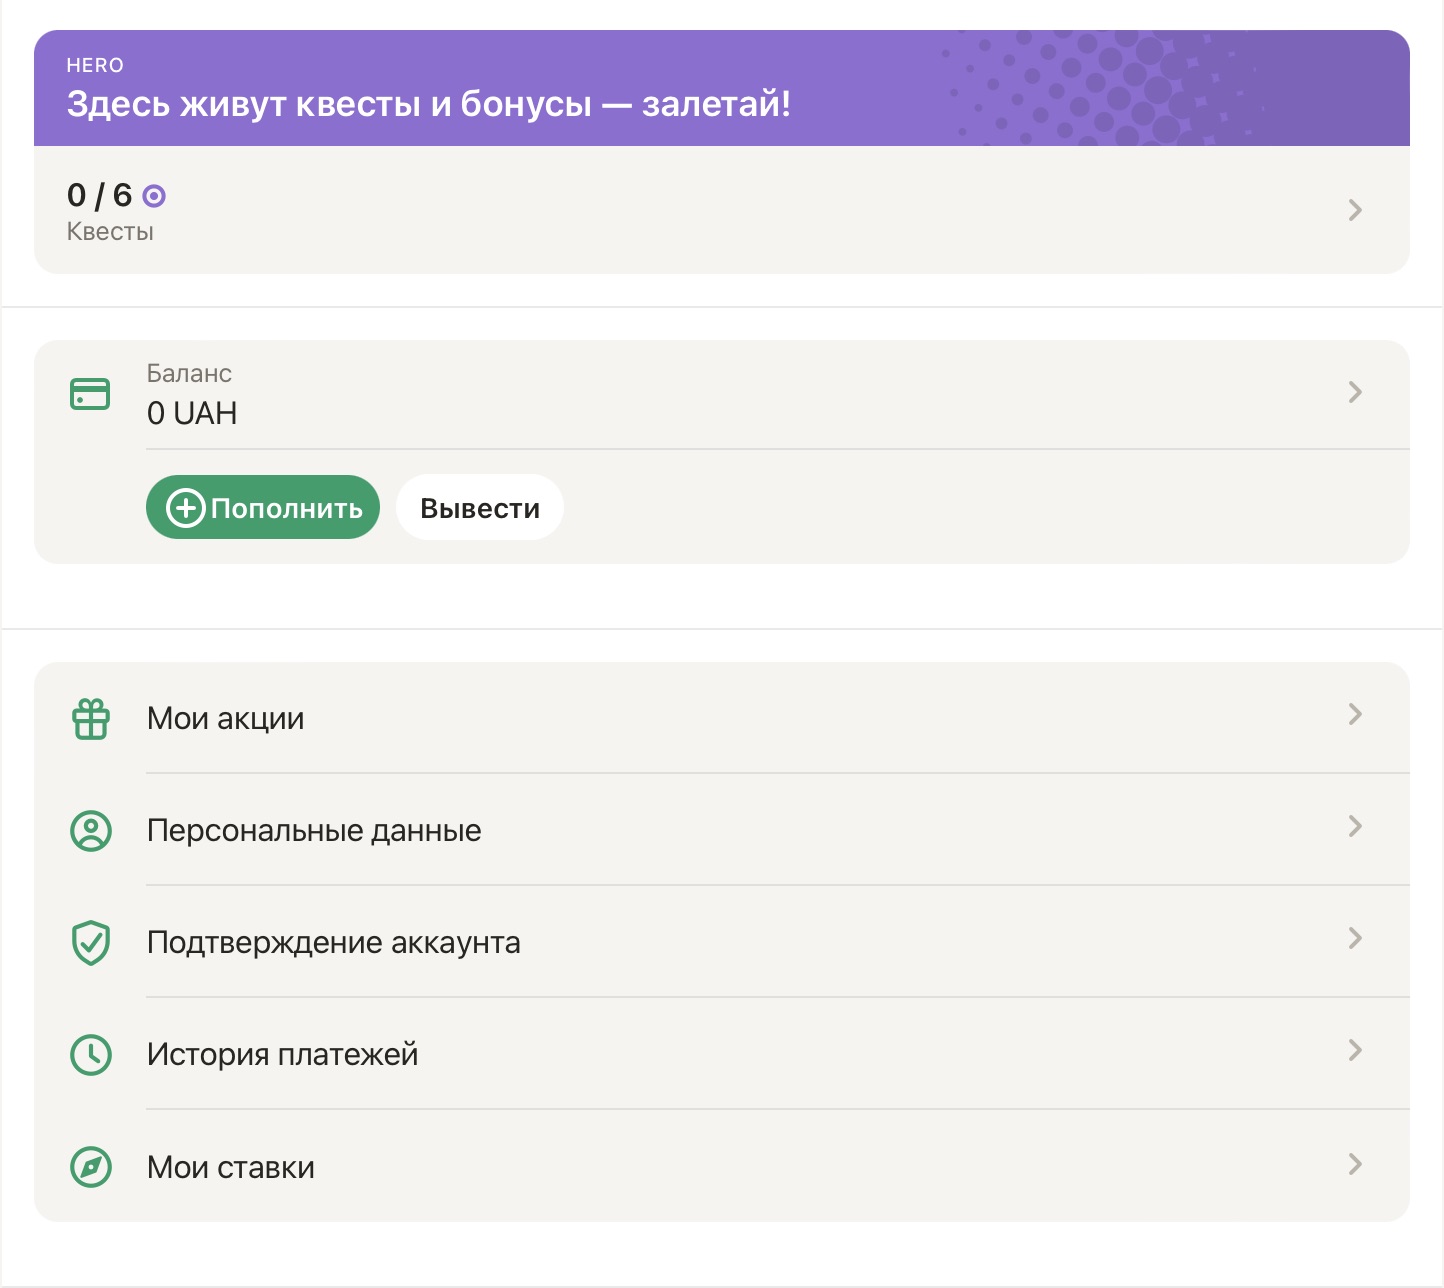View История платежей
This screenshot has width=1444, height=1288.
[x=722, y=1054]
